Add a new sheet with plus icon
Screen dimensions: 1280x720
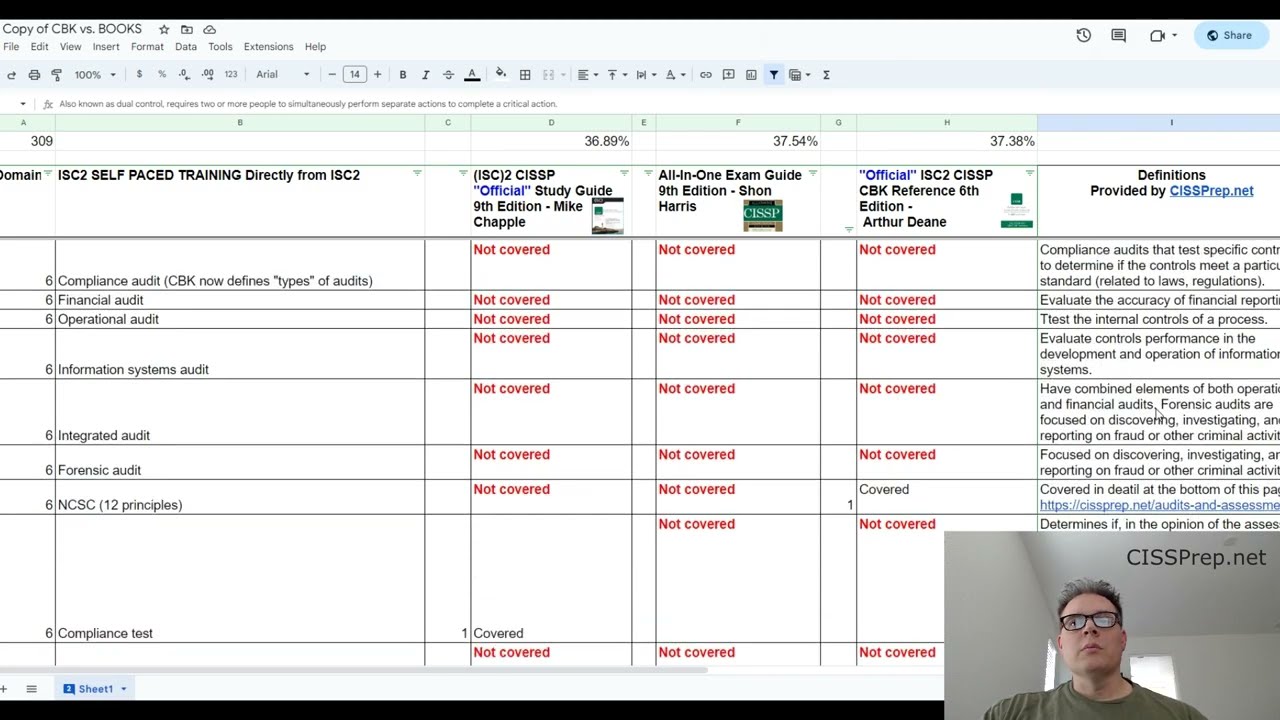coord(4,689)
